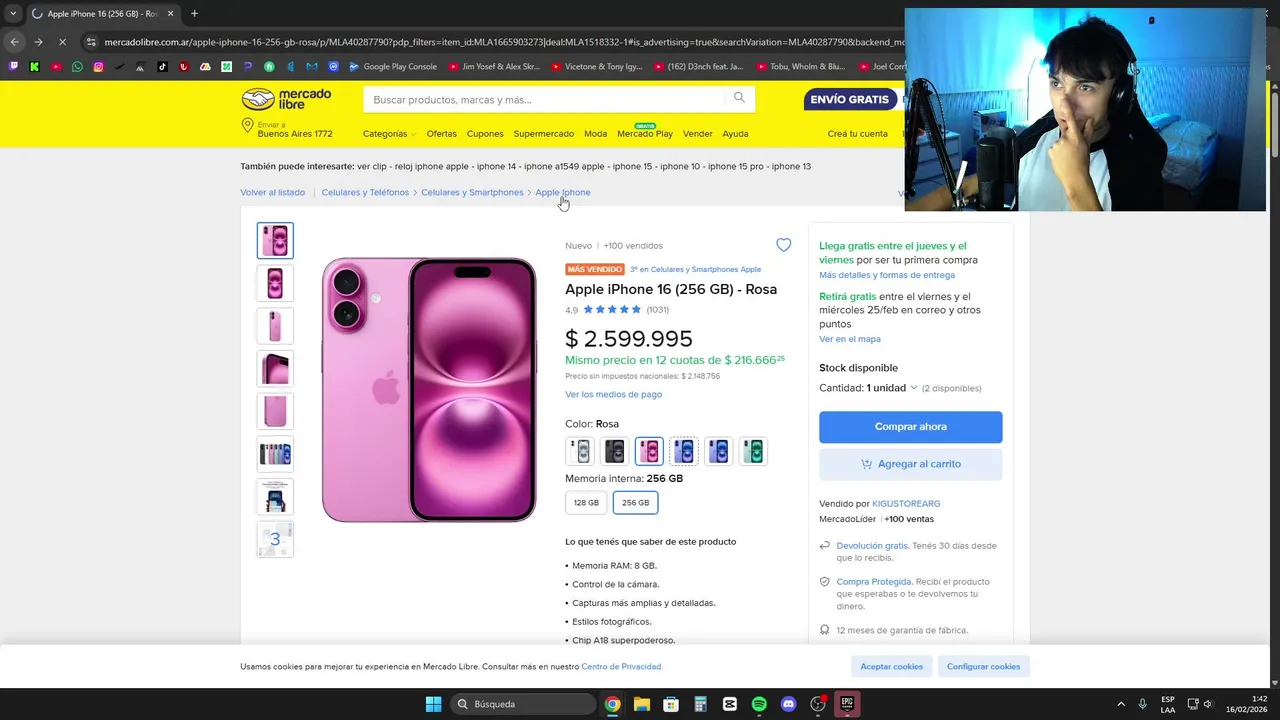The image size is (1280, 720).
Task: Open Spotify from the taskbar
Action: [x=759, y=704]
